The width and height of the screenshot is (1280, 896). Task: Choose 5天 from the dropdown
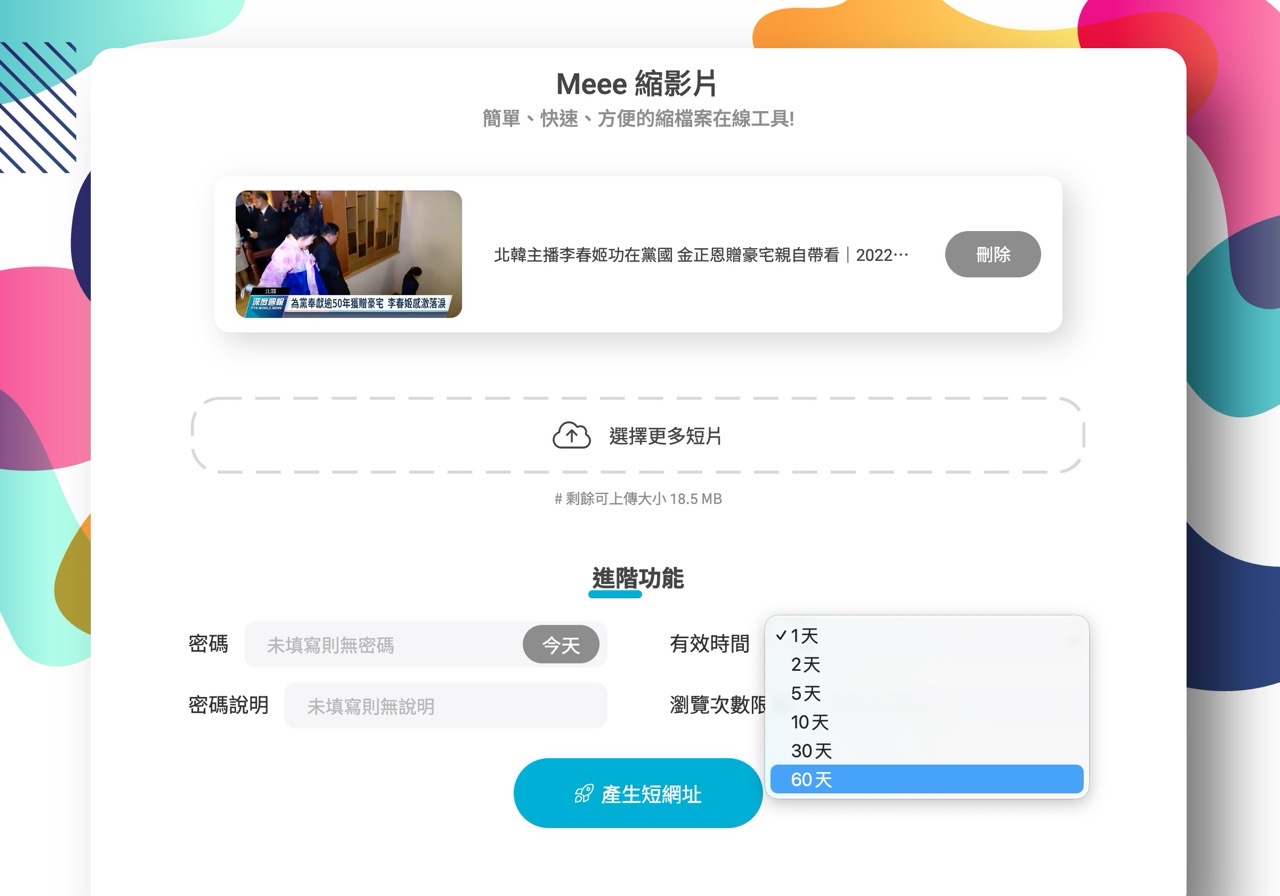[806, 693]
